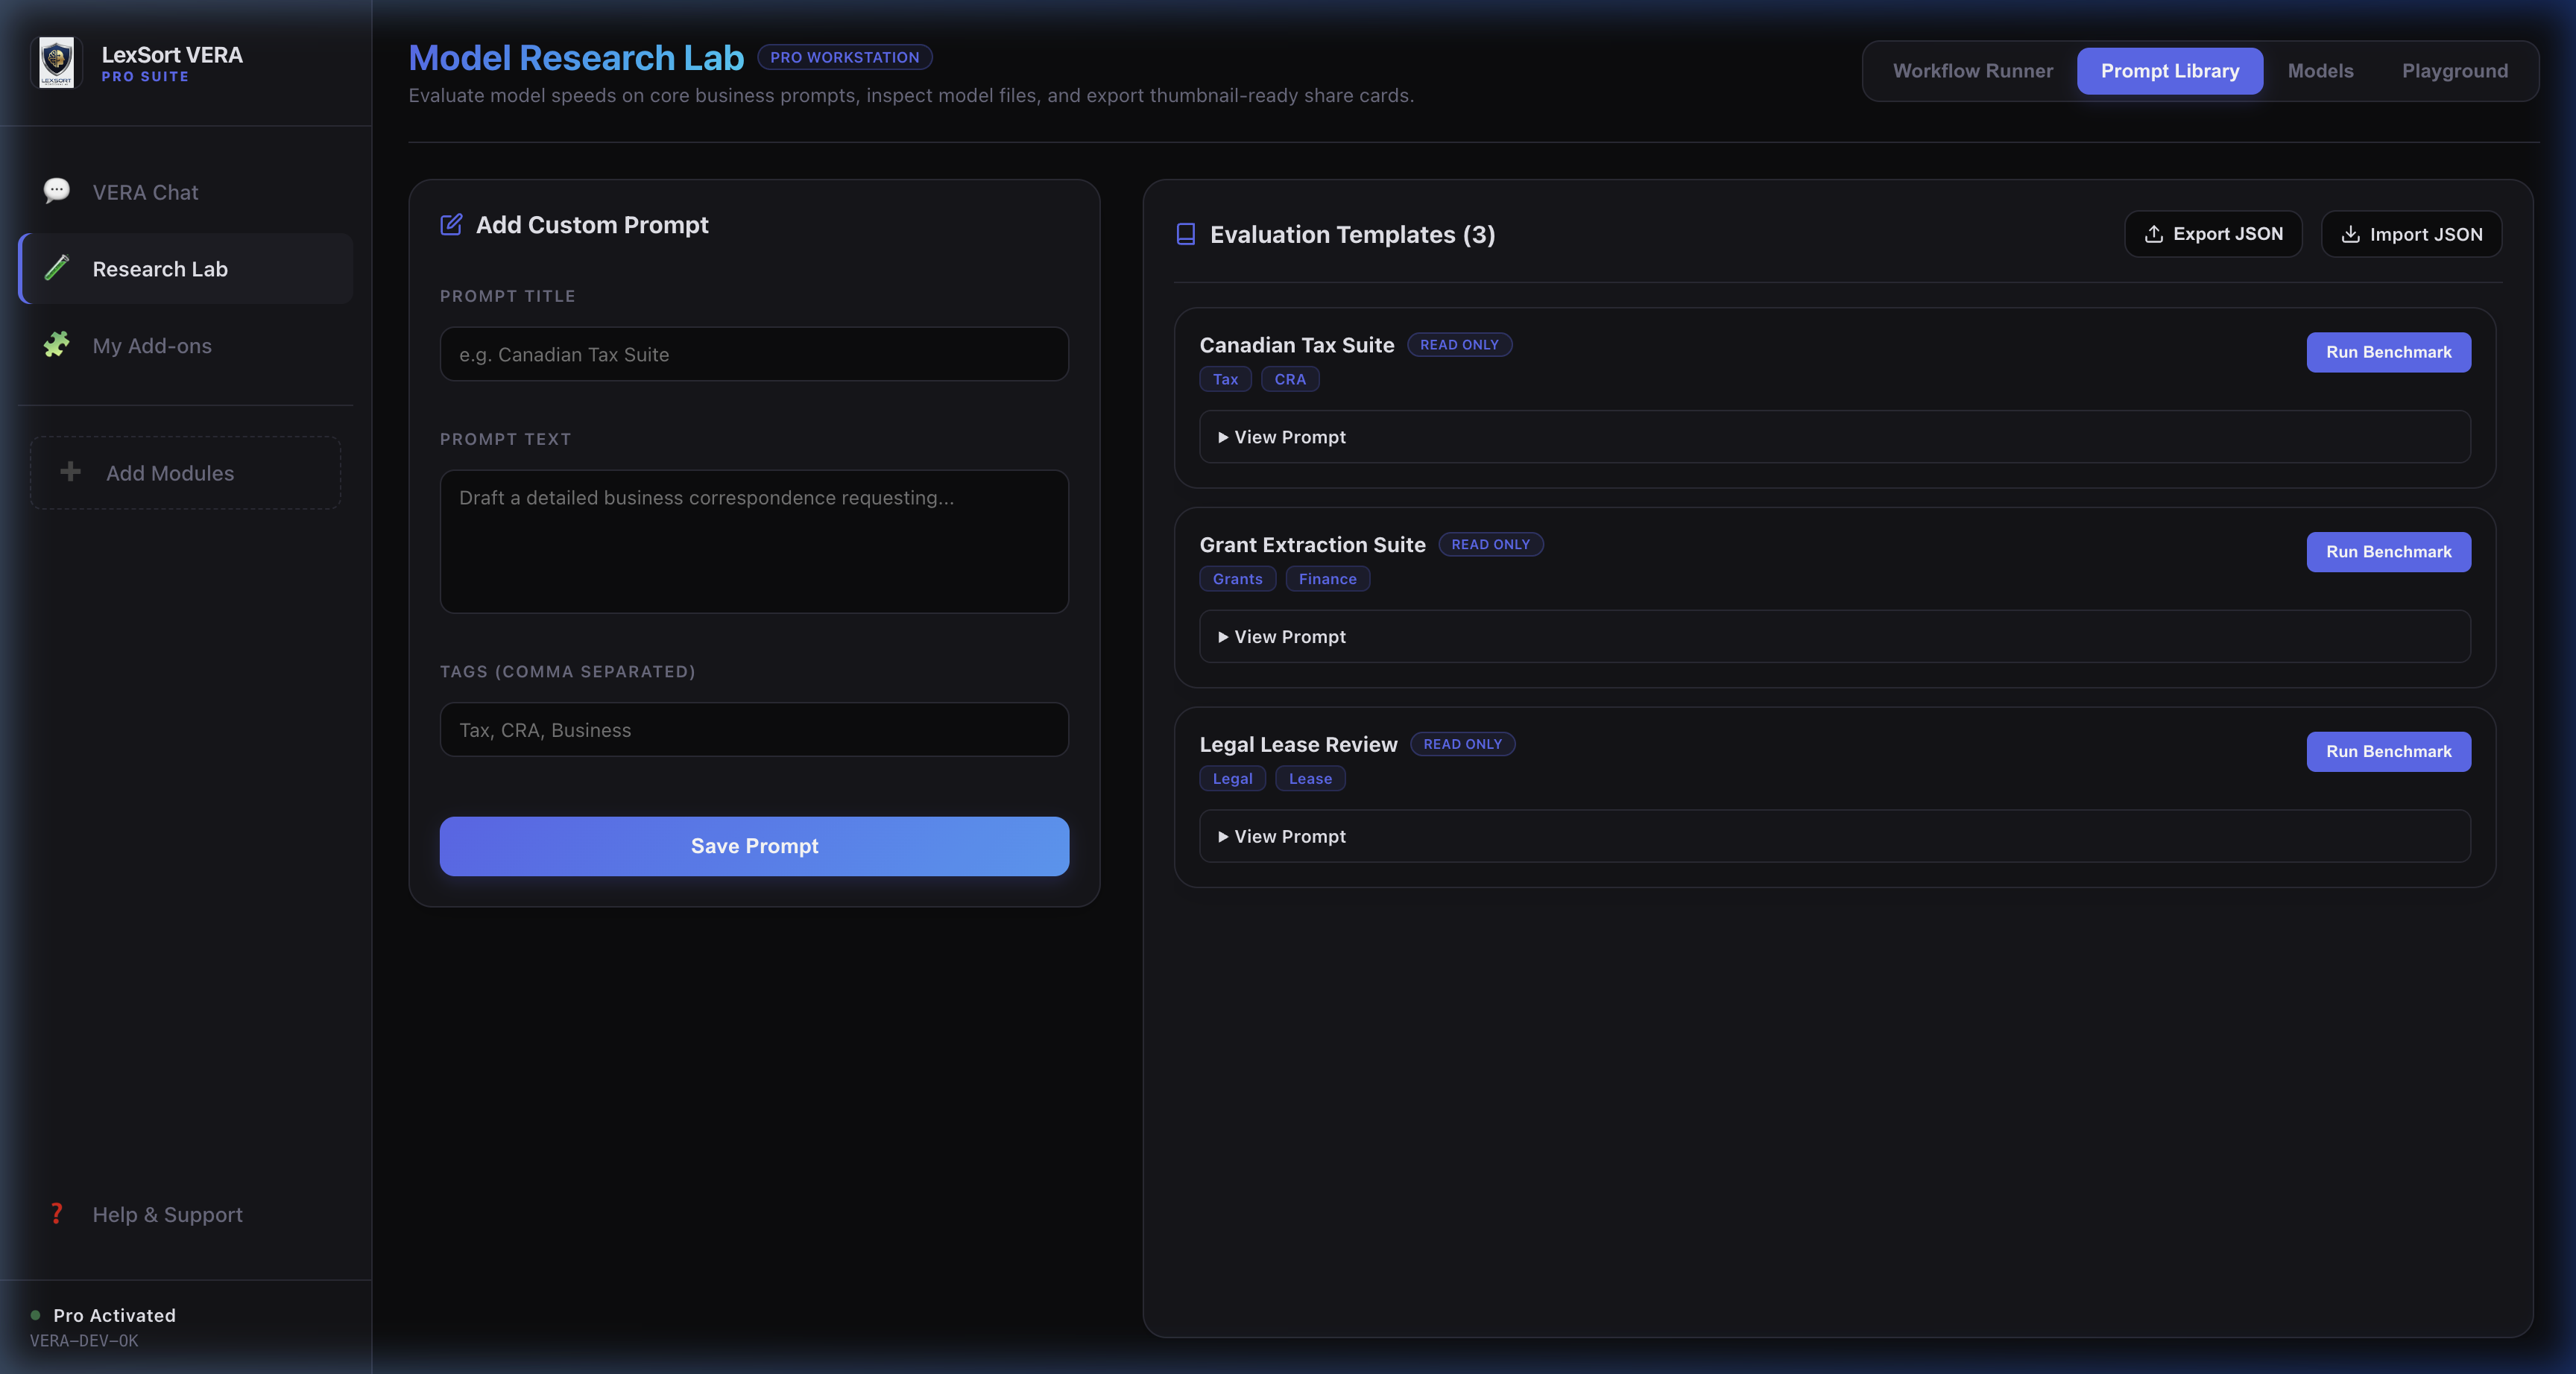The width and height of the screenshot is (2576, 1374).
Task: Expand View Prompt for Canadian Tax Suite
Action: tap(1835, 437)
